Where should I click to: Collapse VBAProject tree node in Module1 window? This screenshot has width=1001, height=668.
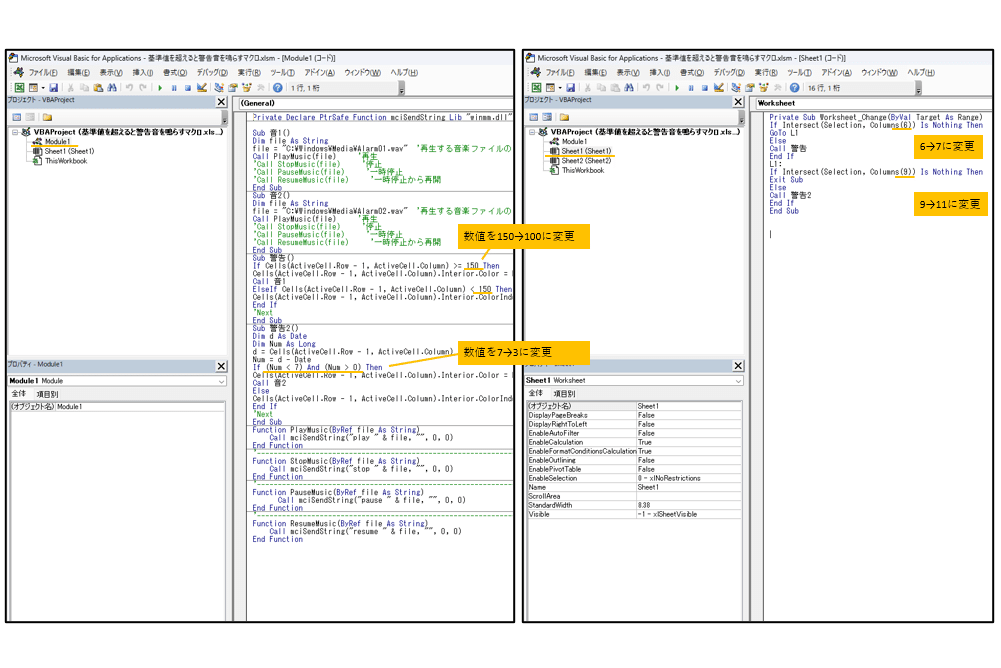[x=15, y=132]
